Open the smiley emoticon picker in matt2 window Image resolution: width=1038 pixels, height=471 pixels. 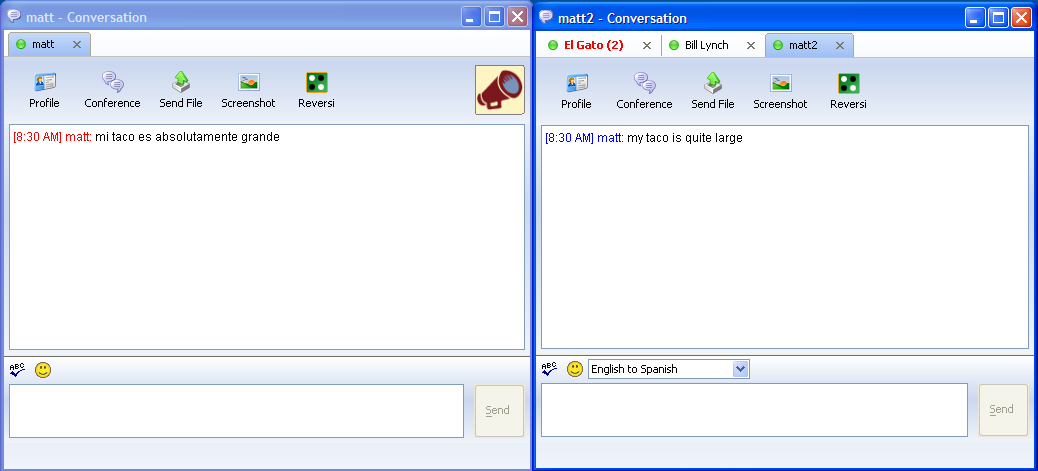(575, 370)
